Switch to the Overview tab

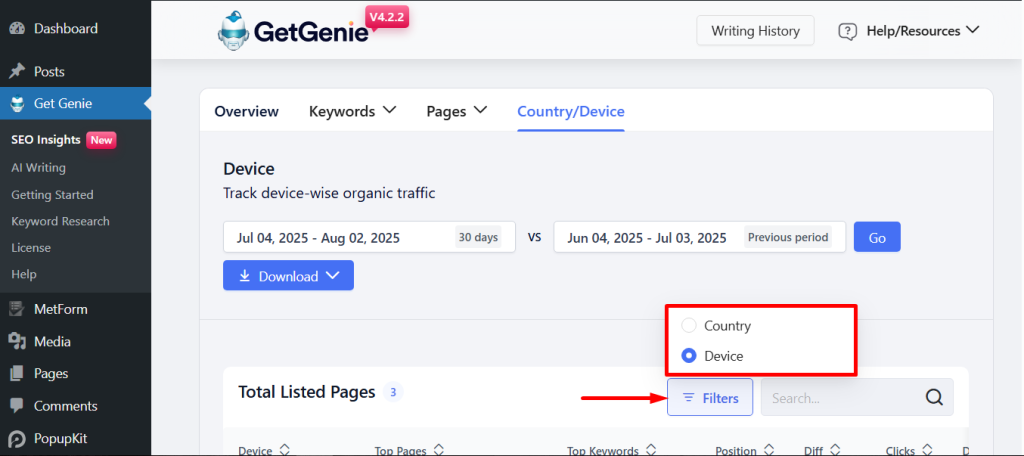[246, 112]
